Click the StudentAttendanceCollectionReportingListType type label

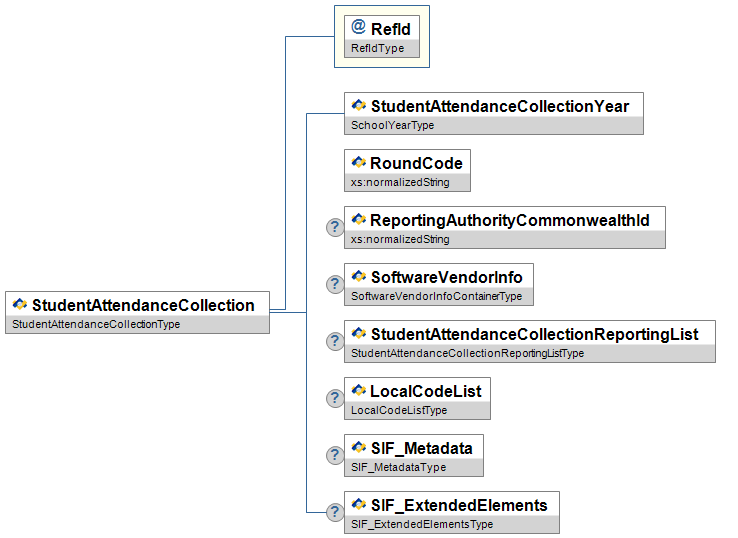pos(467,354)
